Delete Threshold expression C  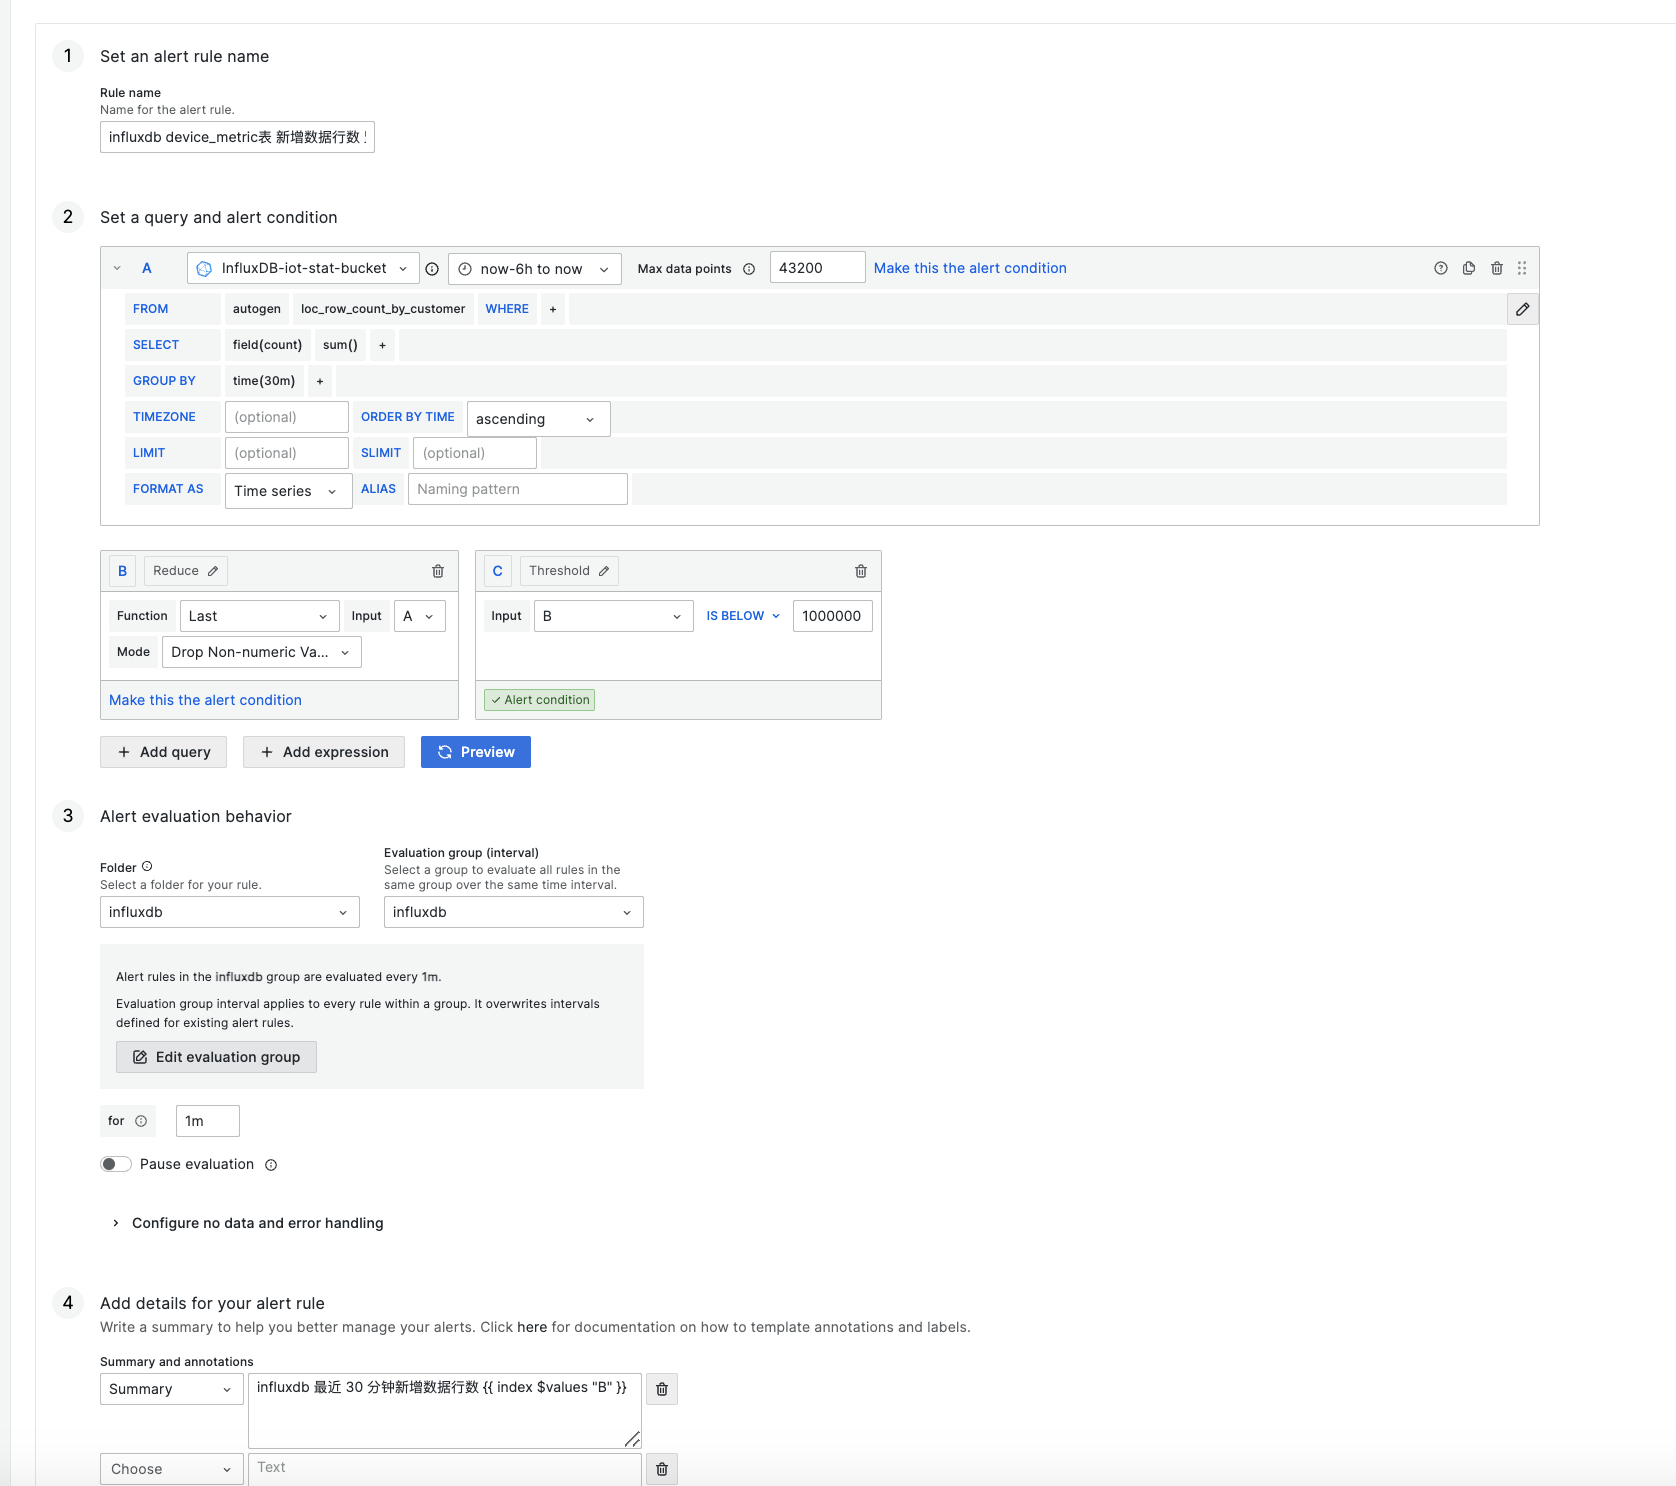pyautogui.click(x=860, y=571)
